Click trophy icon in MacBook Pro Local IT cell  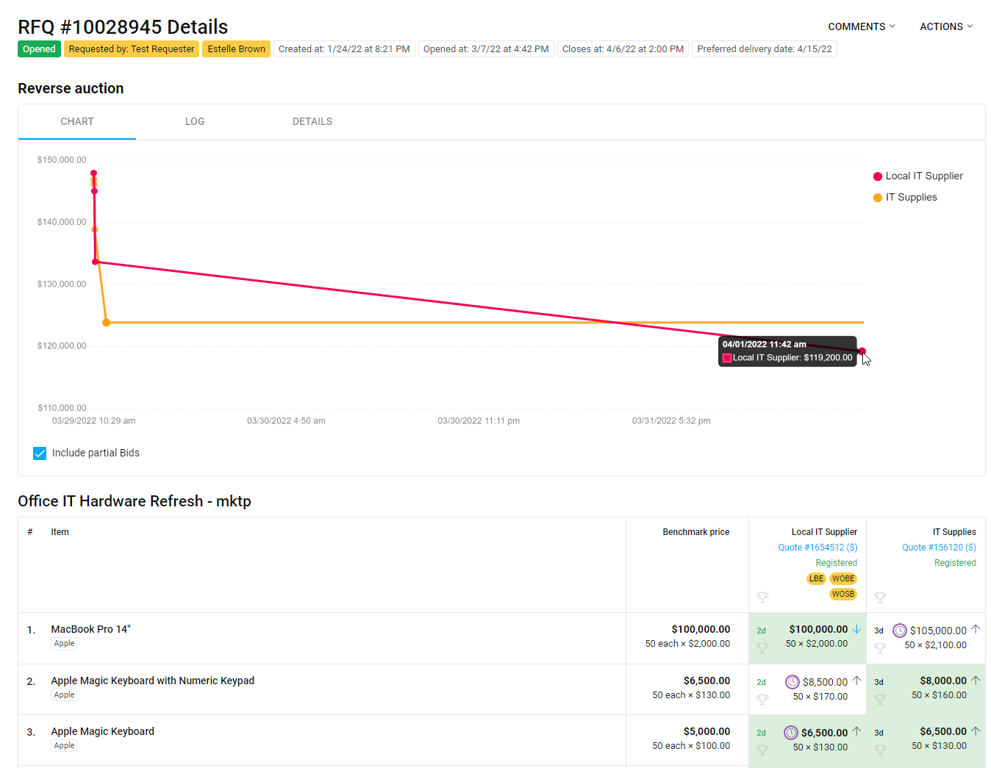[x=762, y=648]
